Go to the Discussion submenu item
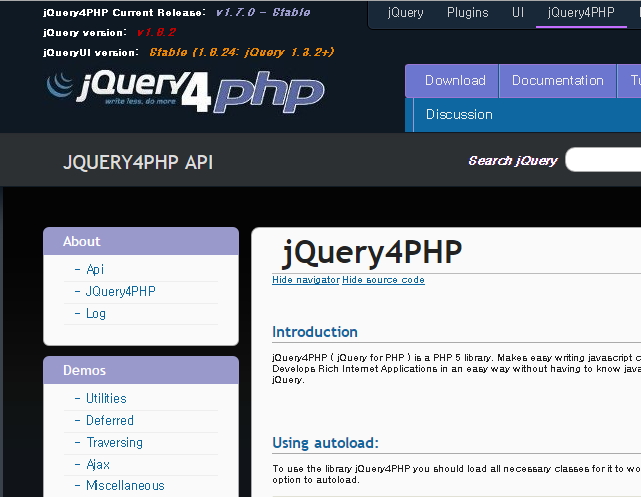641x497 pixels. 459,114
